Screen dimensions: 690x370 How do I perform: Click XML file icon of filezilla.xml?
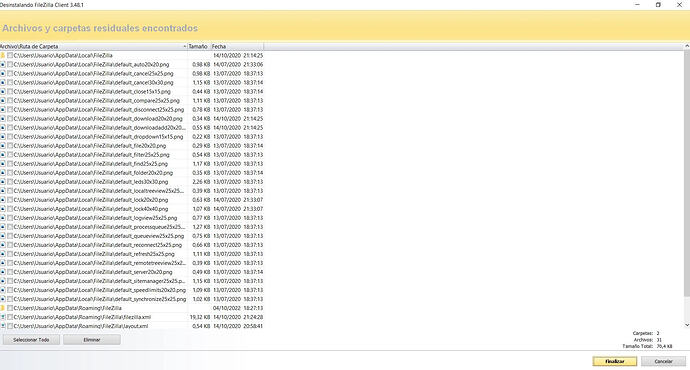[3, 317]
